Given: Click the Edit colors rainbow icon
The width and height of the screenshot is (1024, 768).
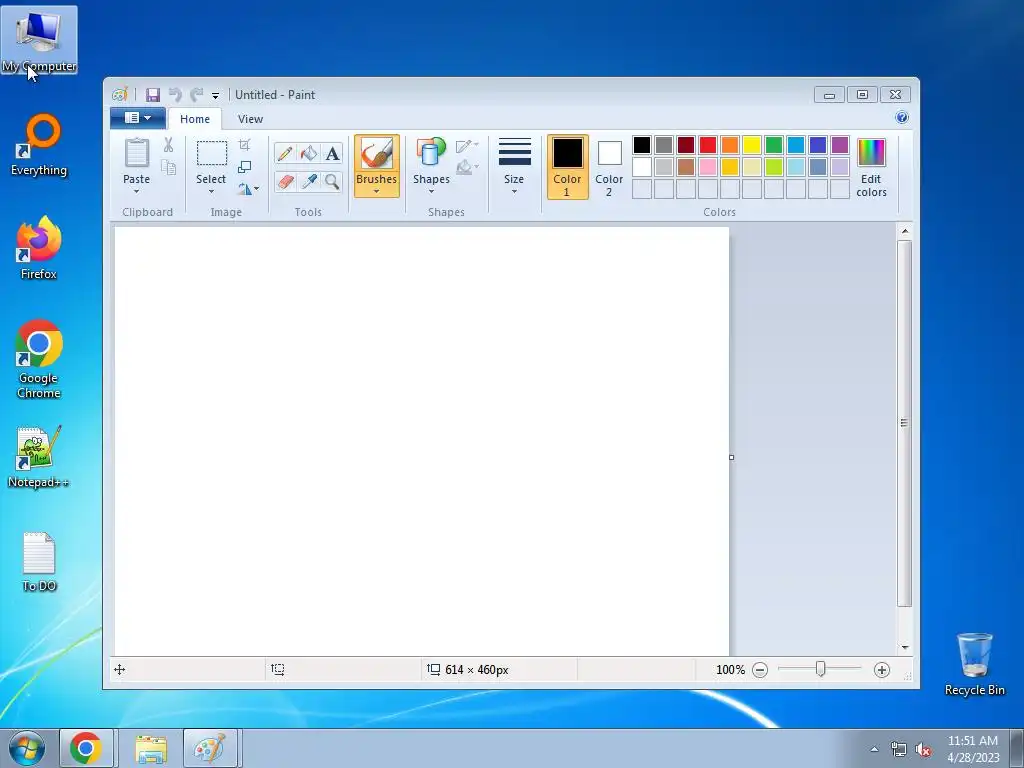Looking at the screenshot, I should click(871, 153).
